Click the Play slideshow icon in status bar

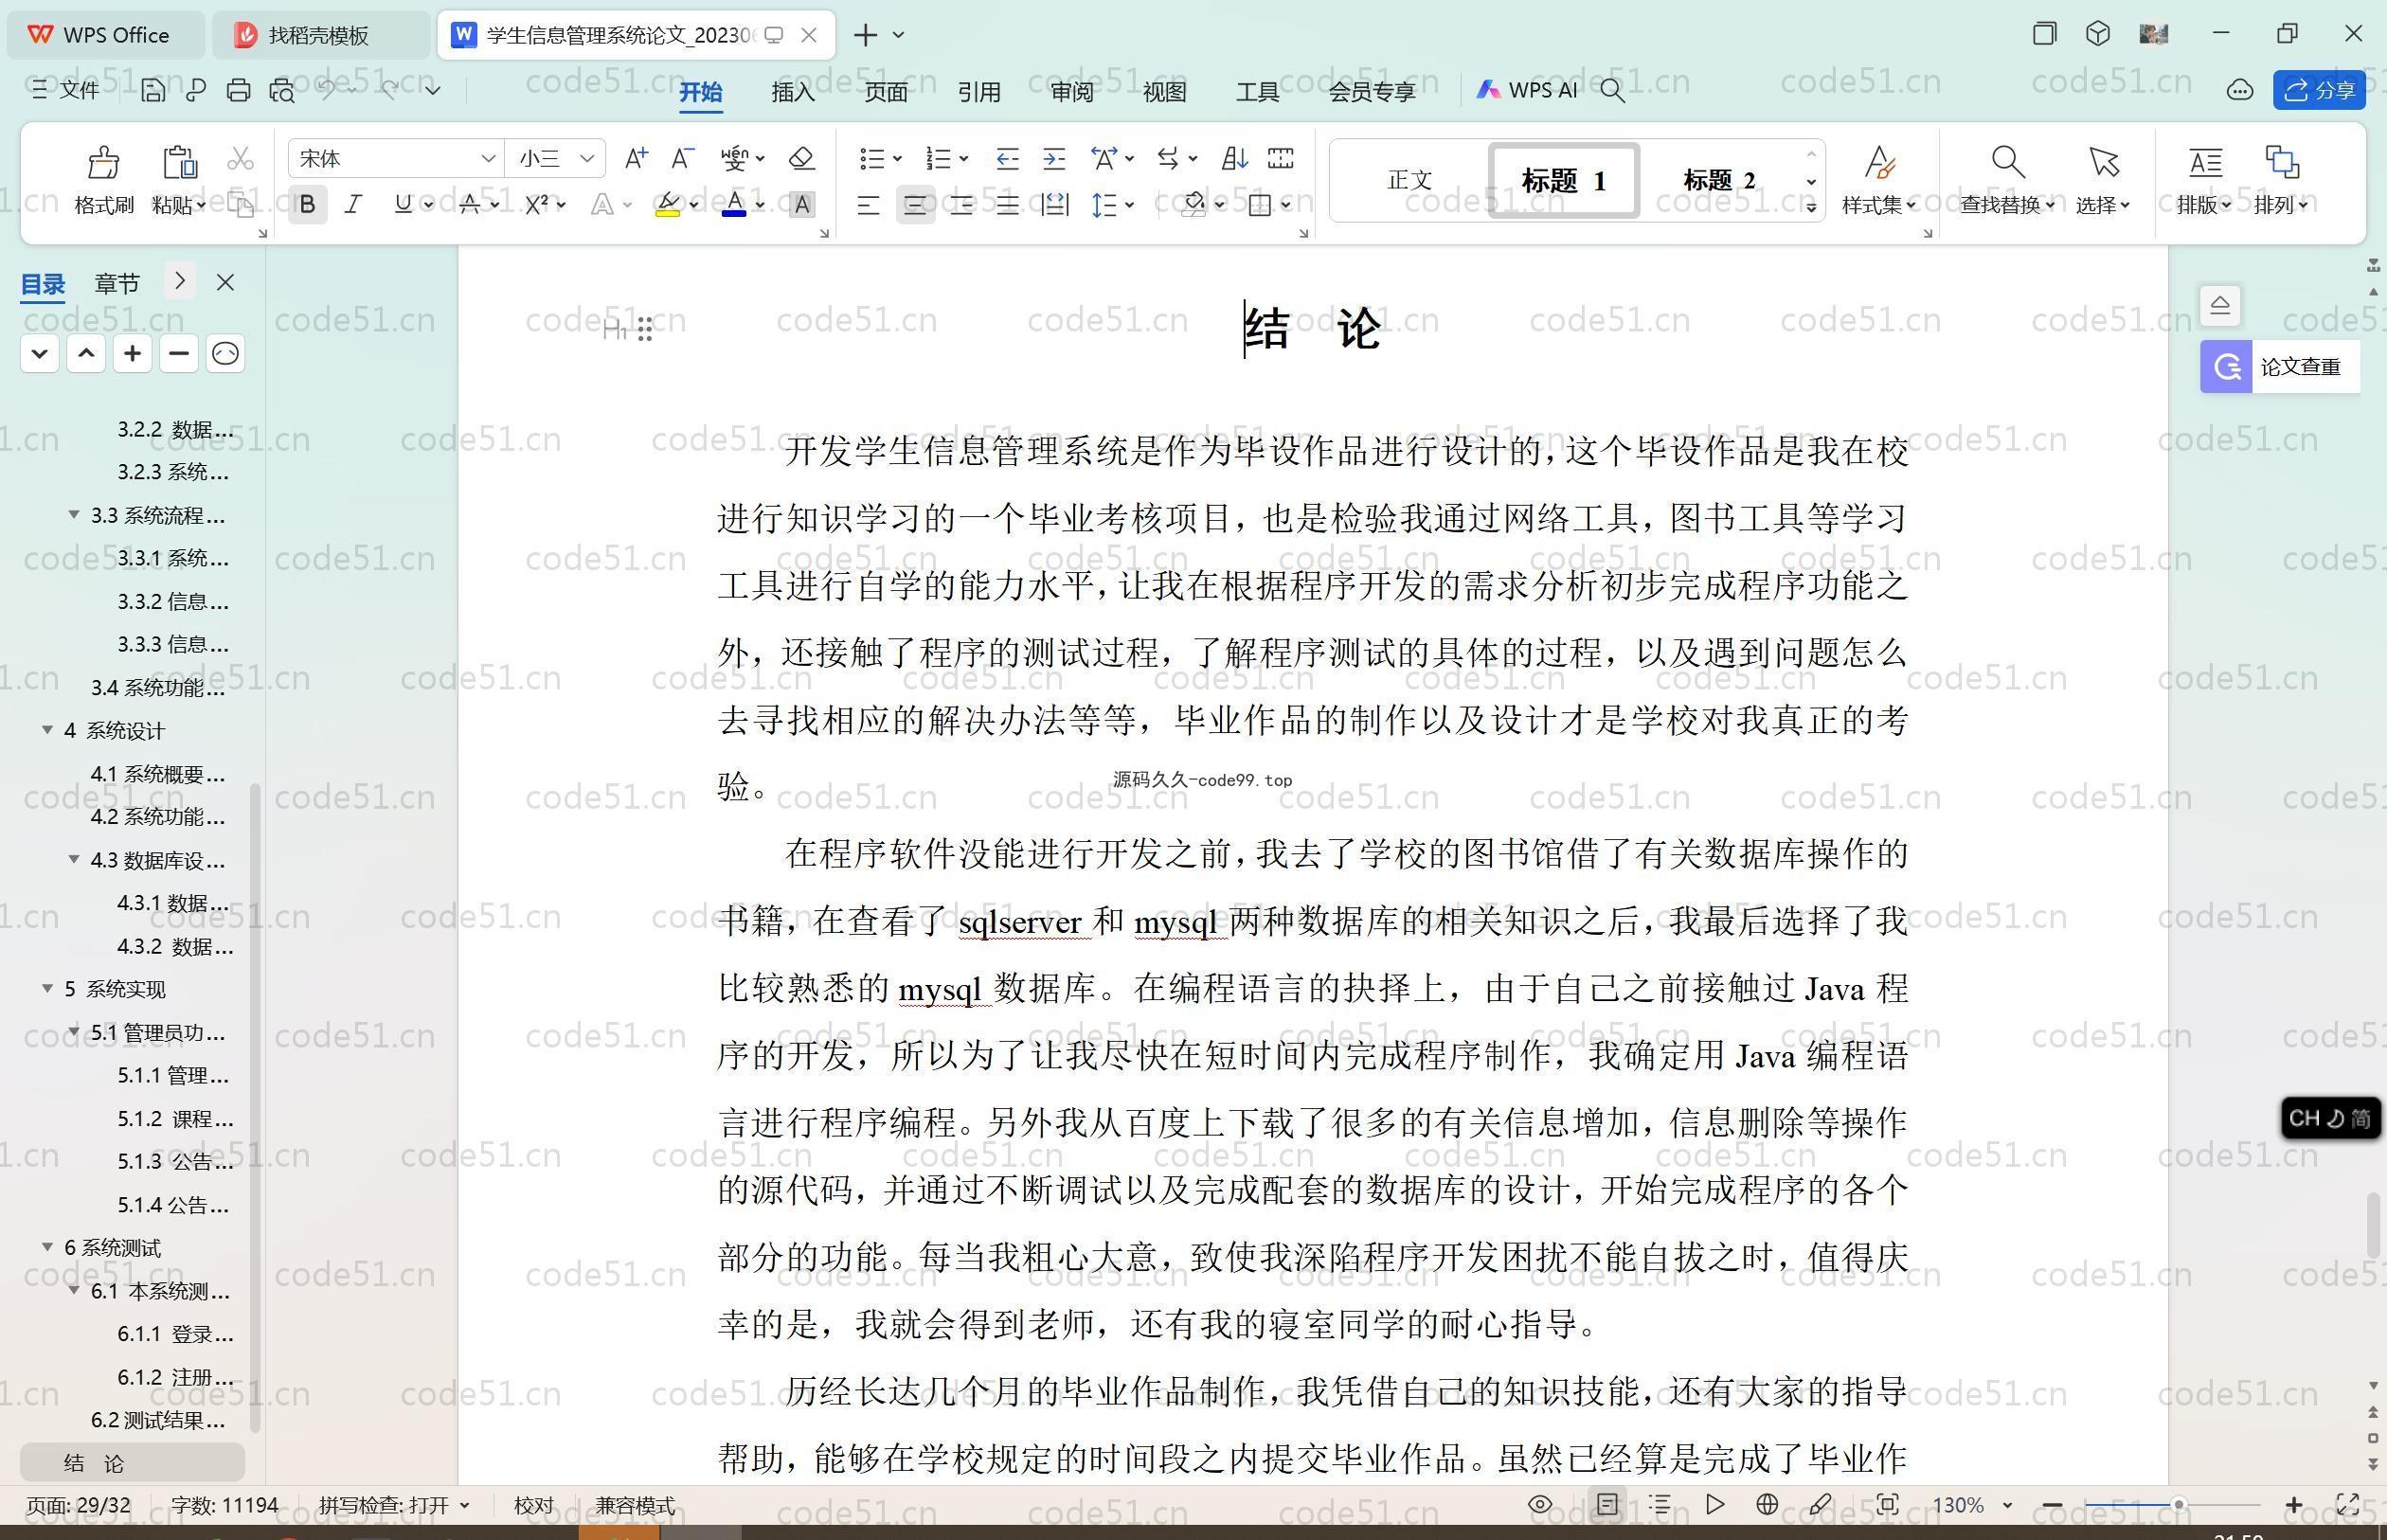click(x=1715, y=1504)
